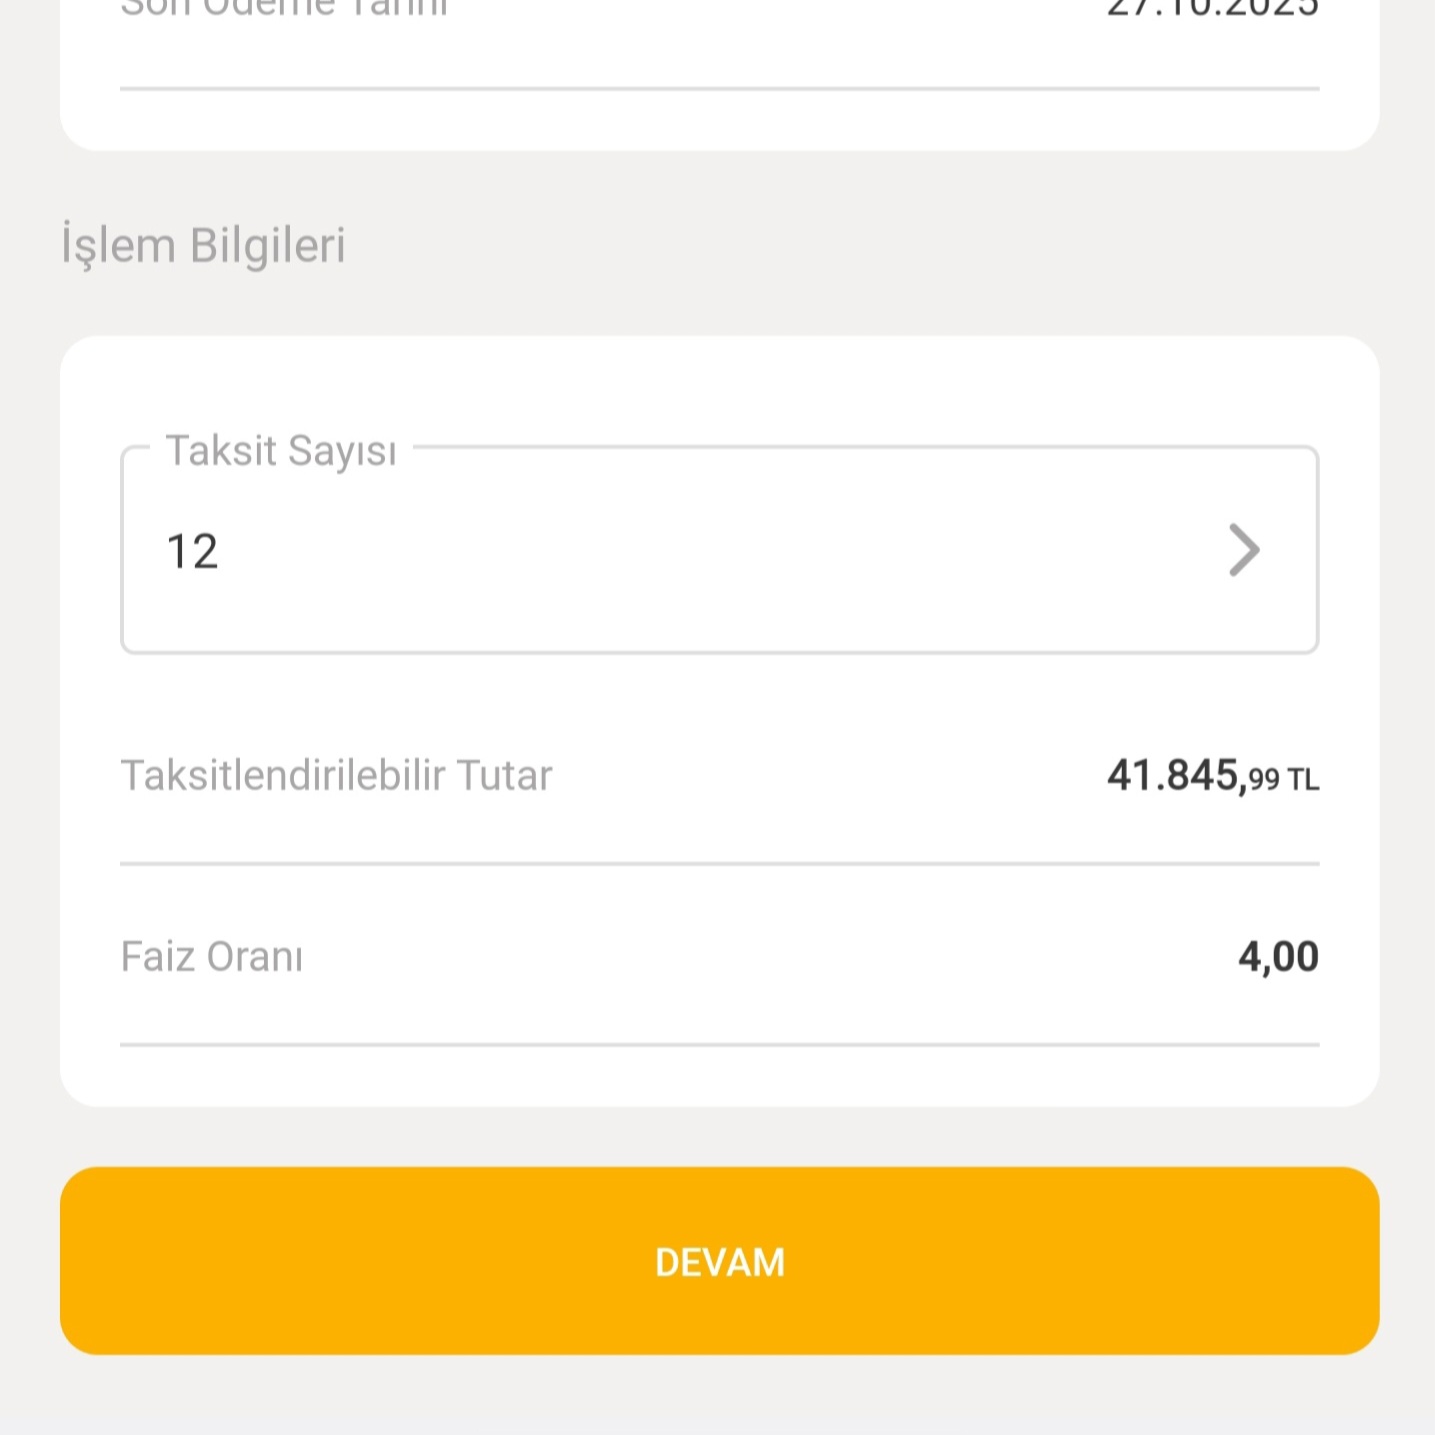Tap the cut-off Son Ödeme Tarihi label
The height and width of the screenshot is (1435, 1435).
point(284,8)
